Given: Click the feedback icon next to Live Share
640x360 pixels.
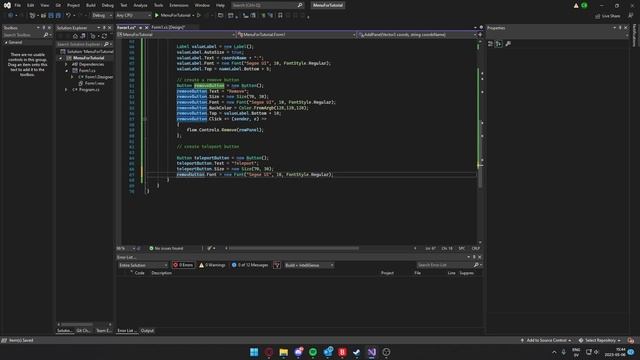Looking at the screenshot, I should click(x=631, y=16).
